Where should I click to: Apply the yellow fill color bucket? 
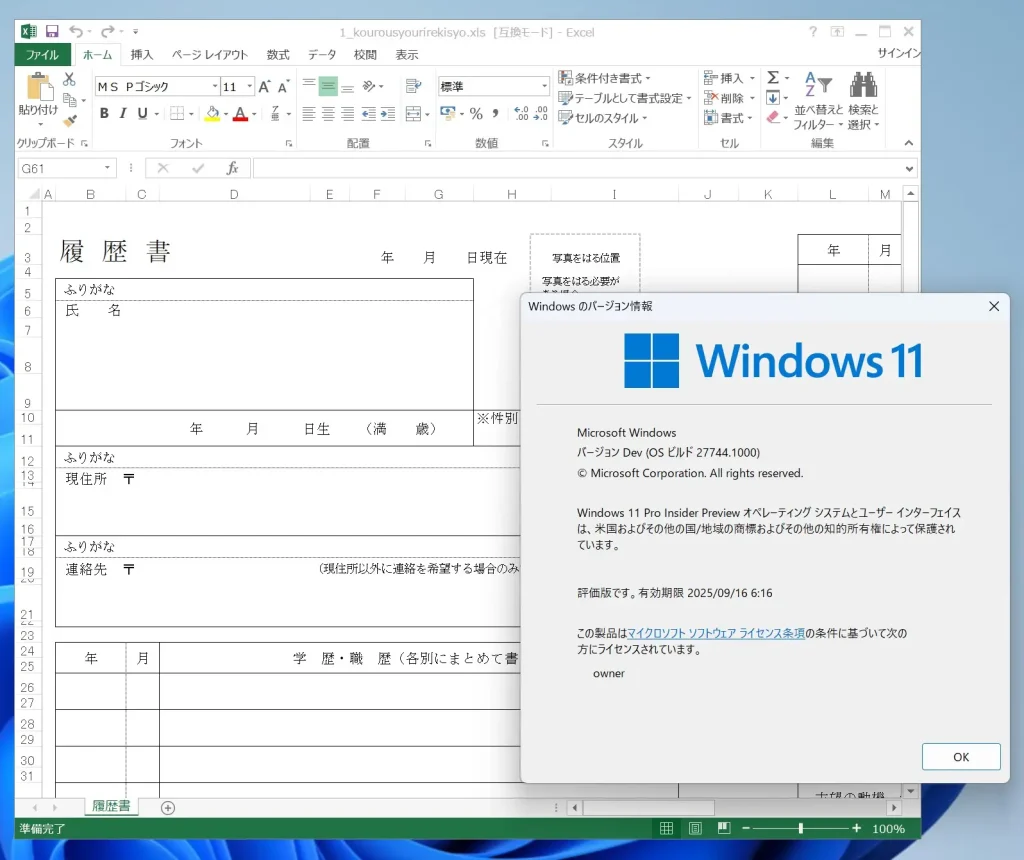(x=212, y=114)
